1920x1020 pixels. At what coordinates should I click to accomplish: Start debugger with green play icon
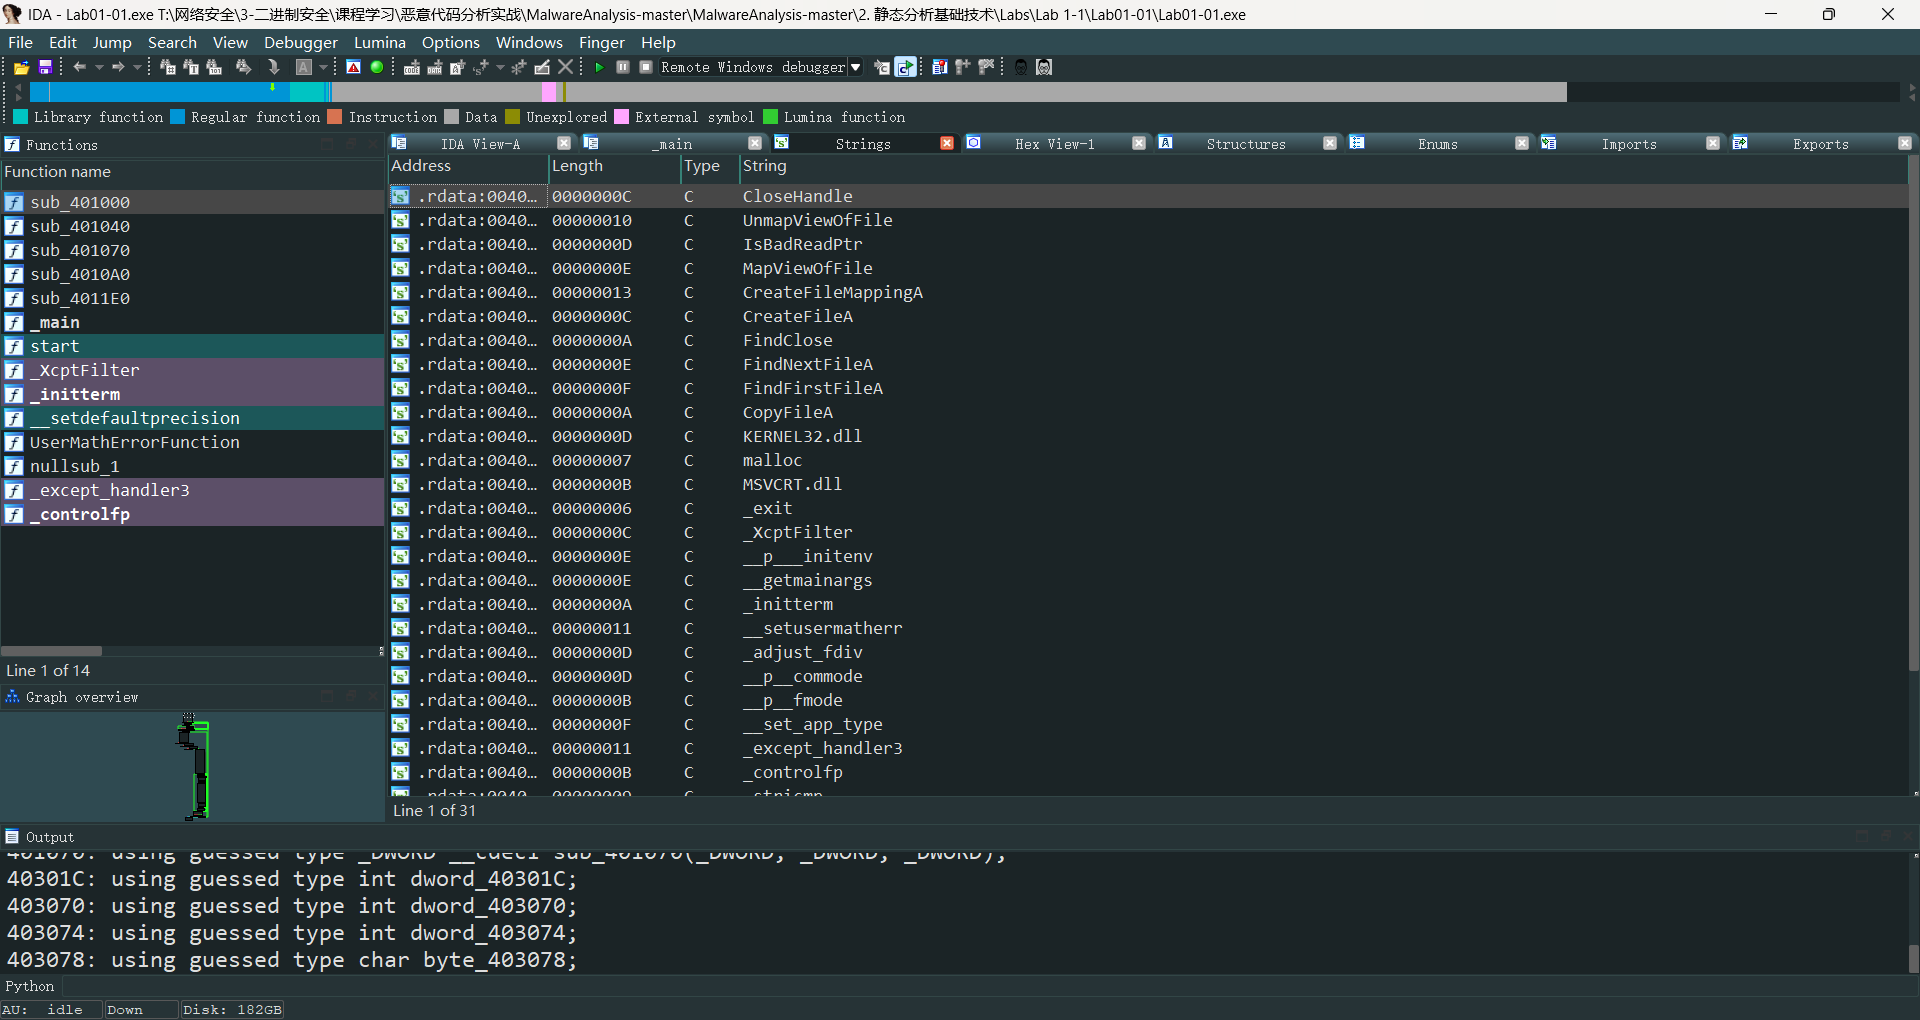tap(600, 67)
